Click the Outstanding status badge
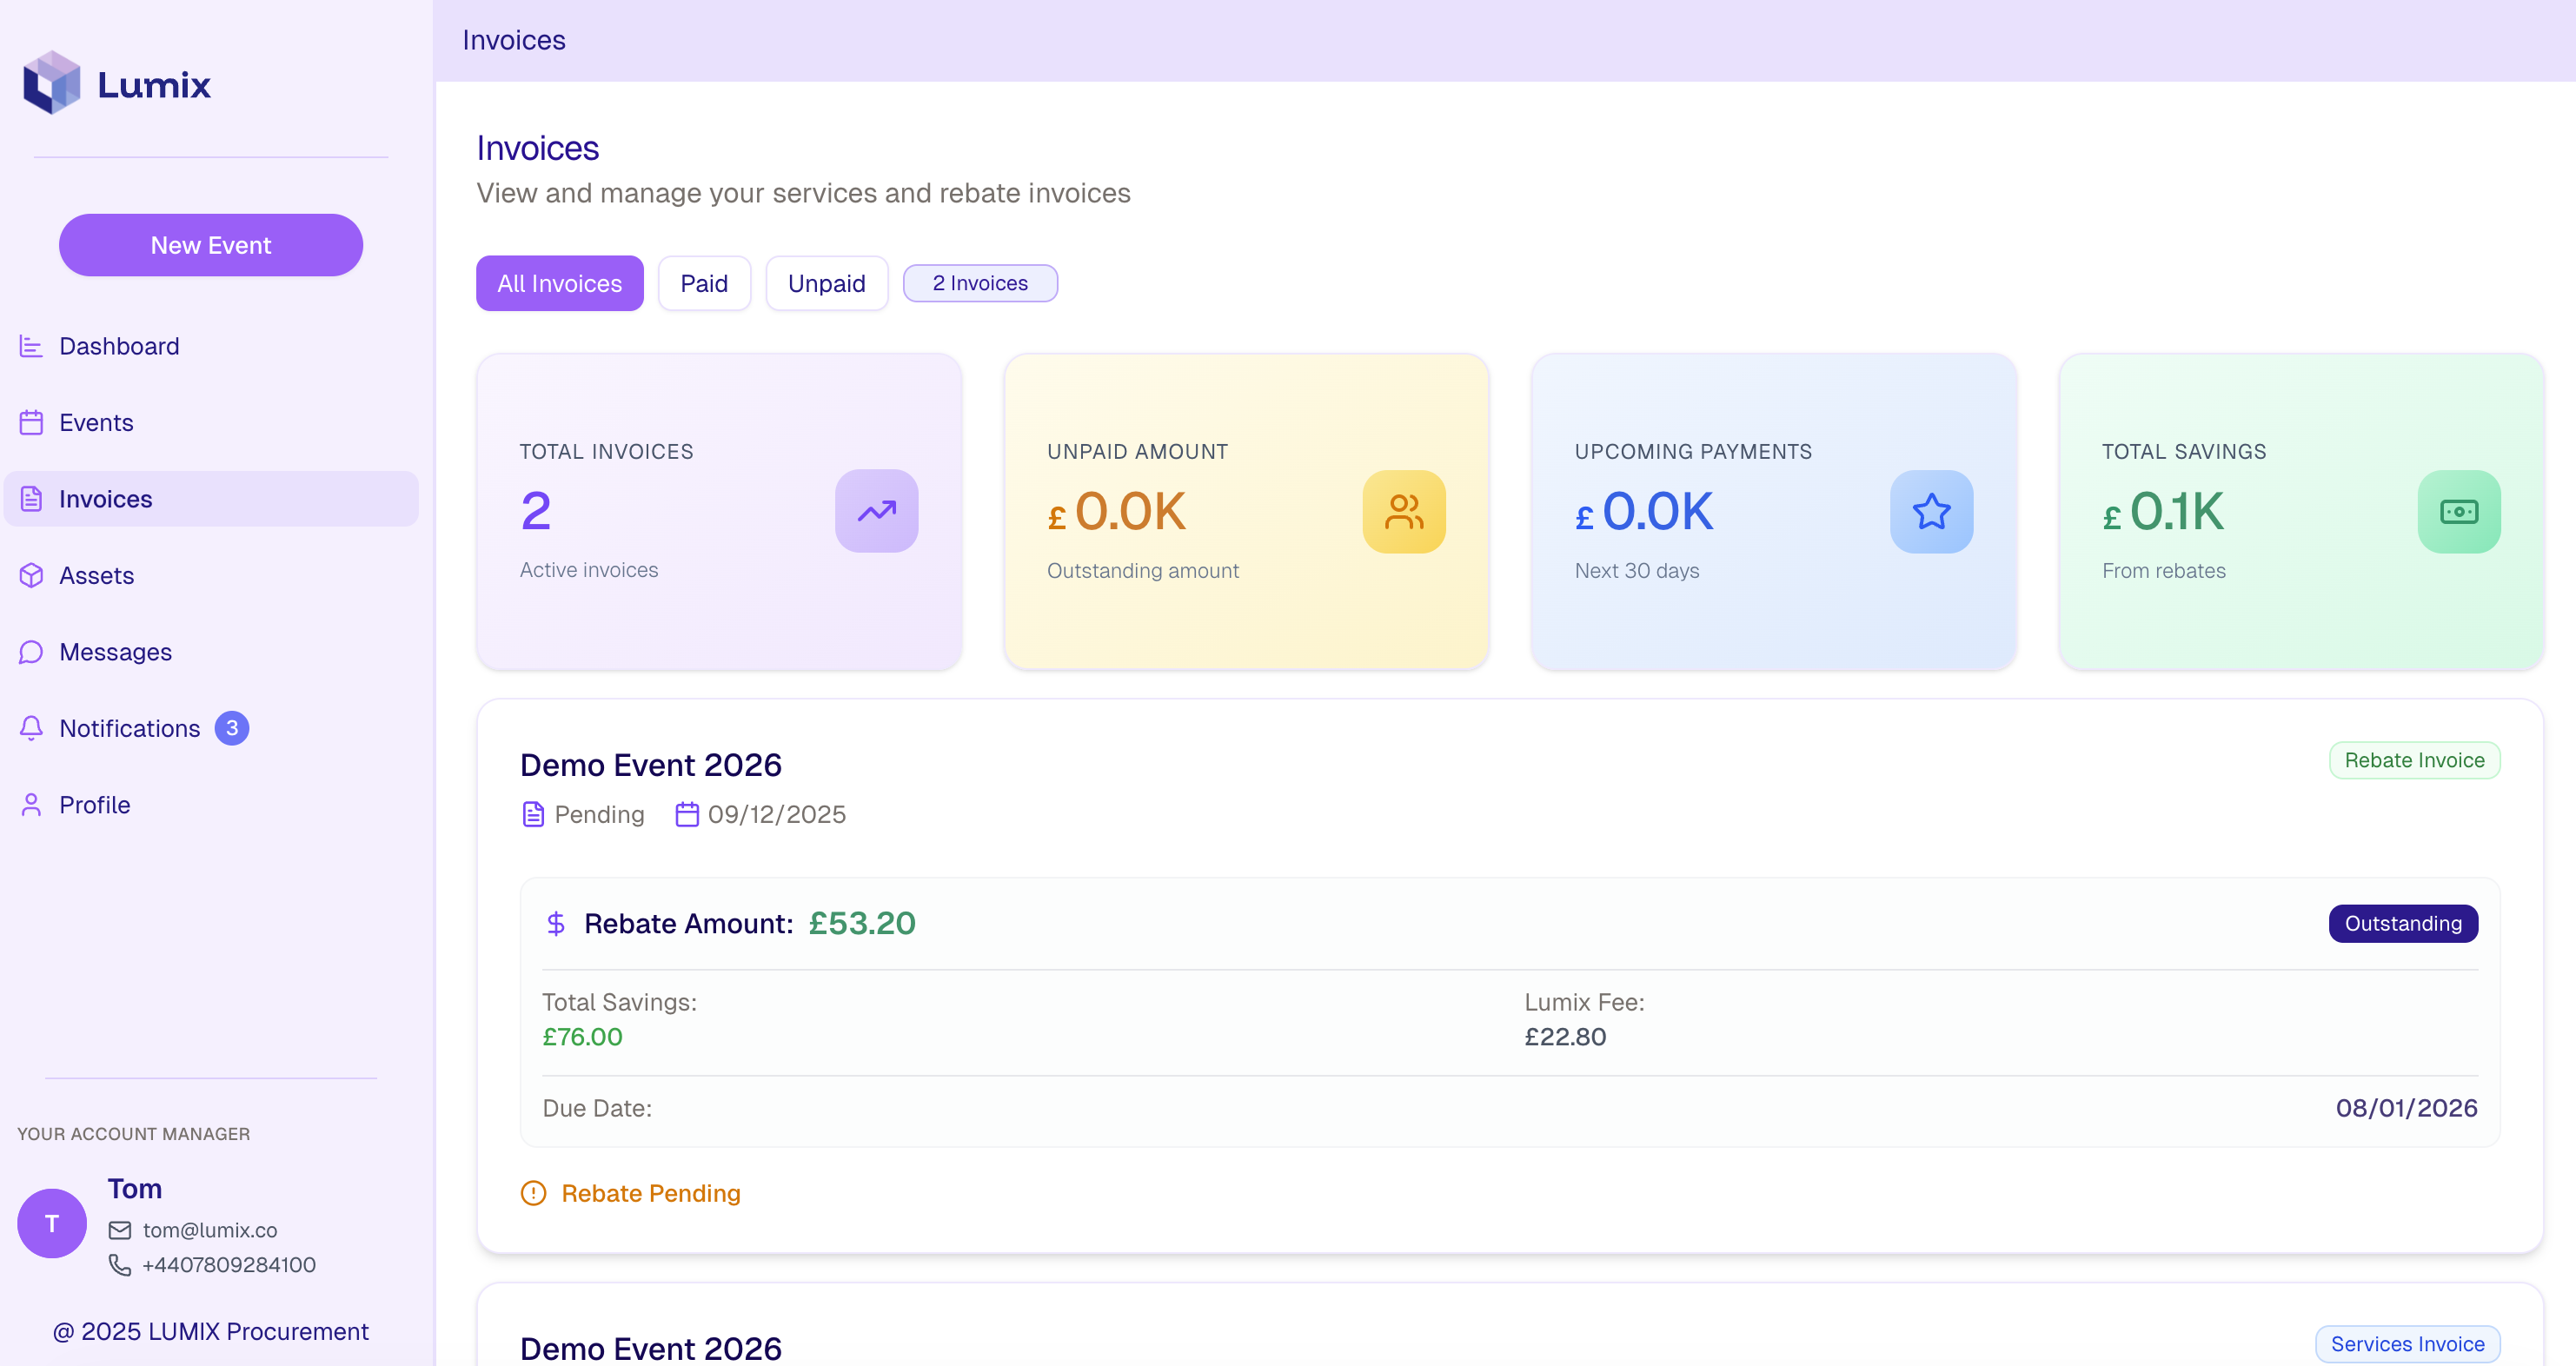Viewport: 2576px width, 1366px height. 2402,923
